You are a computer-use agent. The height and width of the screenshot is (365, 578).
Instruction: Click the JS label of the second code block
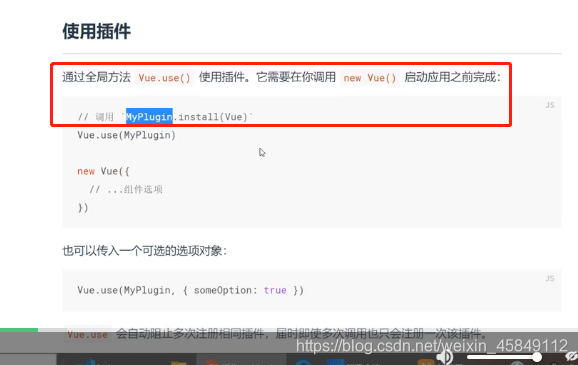coord(550,278)
